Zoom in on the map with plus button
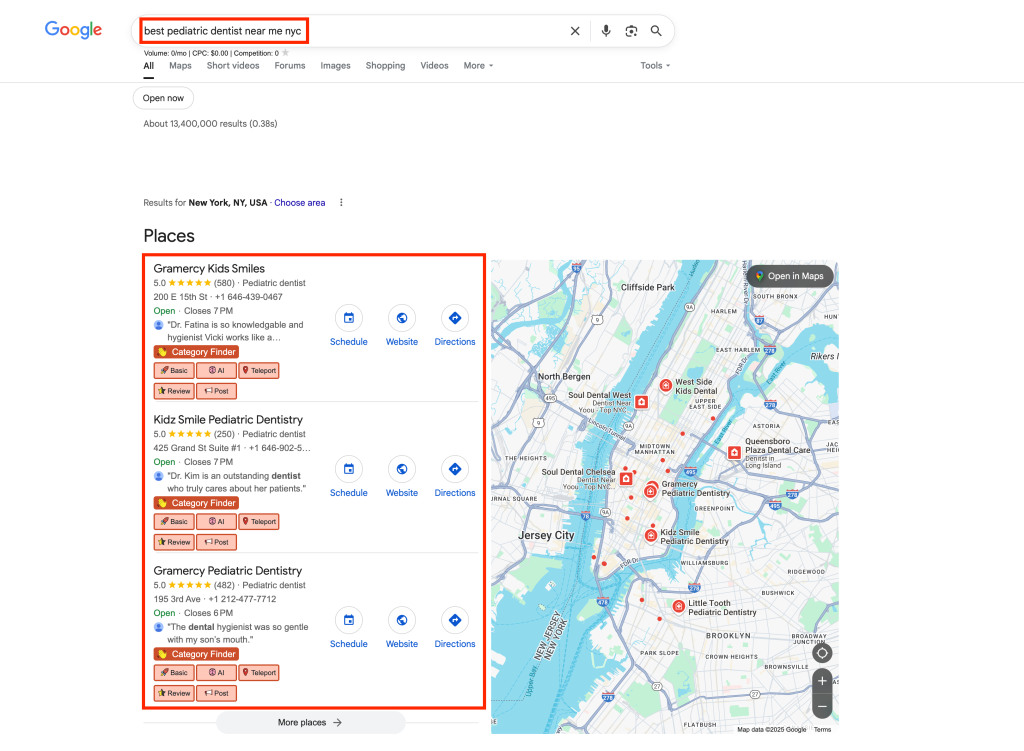 (822, 680)
